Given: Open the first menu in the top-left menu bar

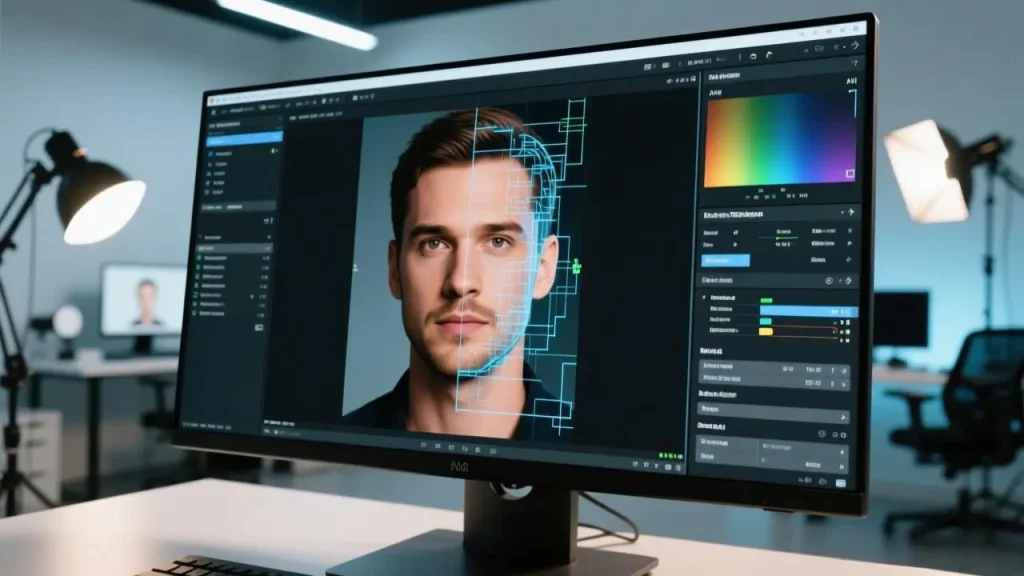Looking at the screenshot, I should [212, 110].
